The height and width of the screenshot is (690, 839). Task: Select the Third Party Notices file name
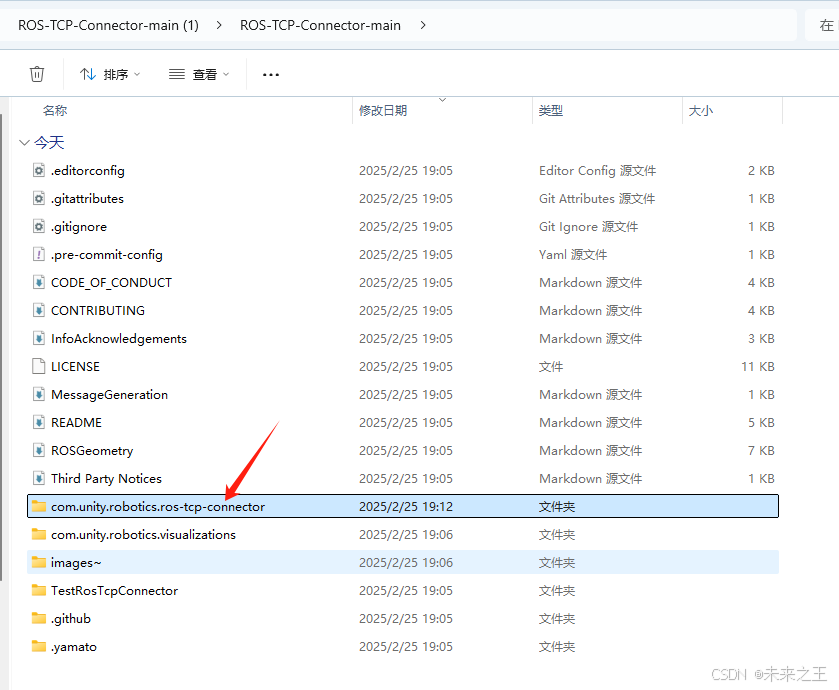point(106,478)
